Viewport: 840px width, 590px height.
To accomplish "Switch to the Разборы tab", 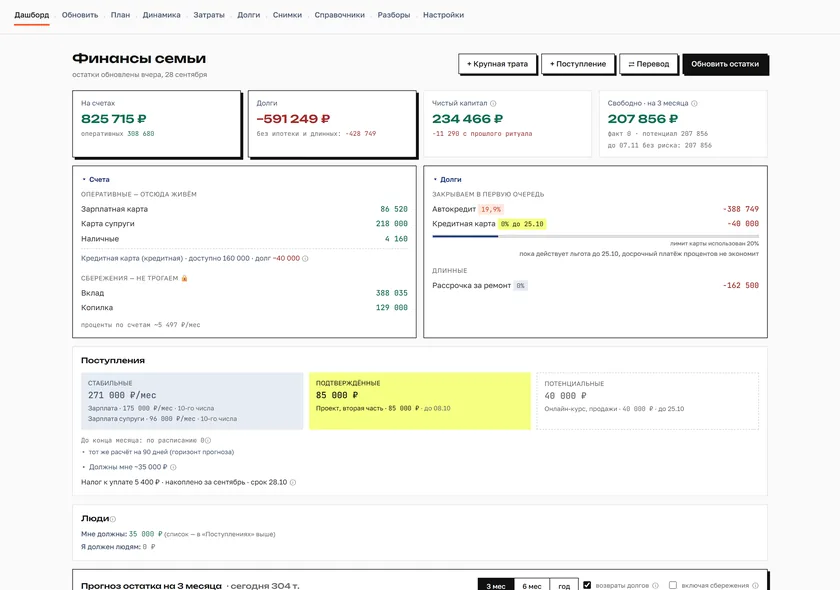I will [394, 15].
